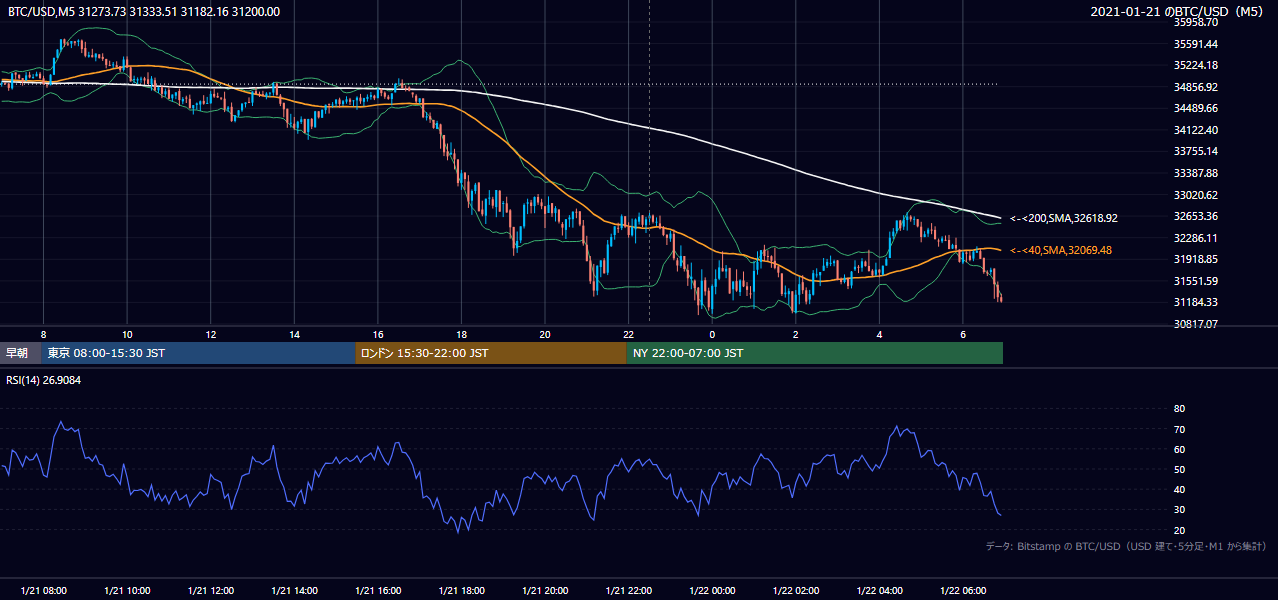The width and height of the screenshot is (1278, 600).
Task: Click the 1/21 16:00 bottom time label
Action: [378, 591]
